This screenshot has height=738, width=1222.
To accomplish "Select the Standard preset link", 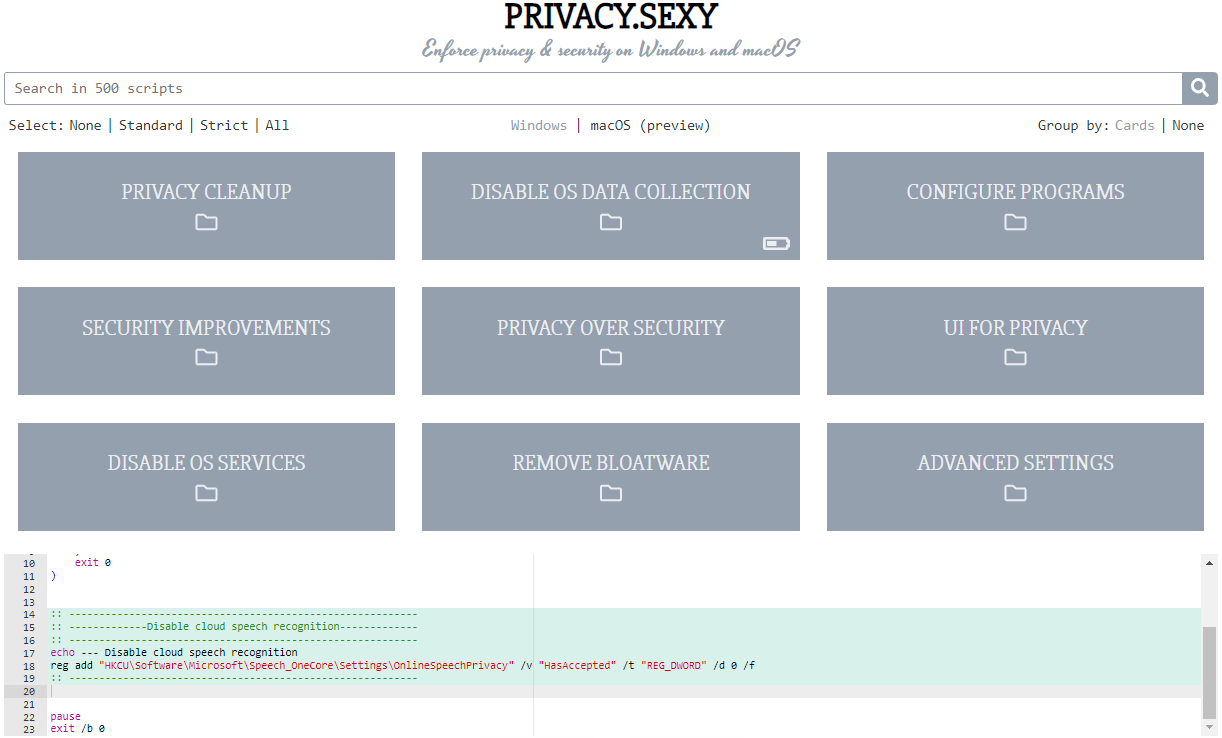I will (x=151, y=125).
